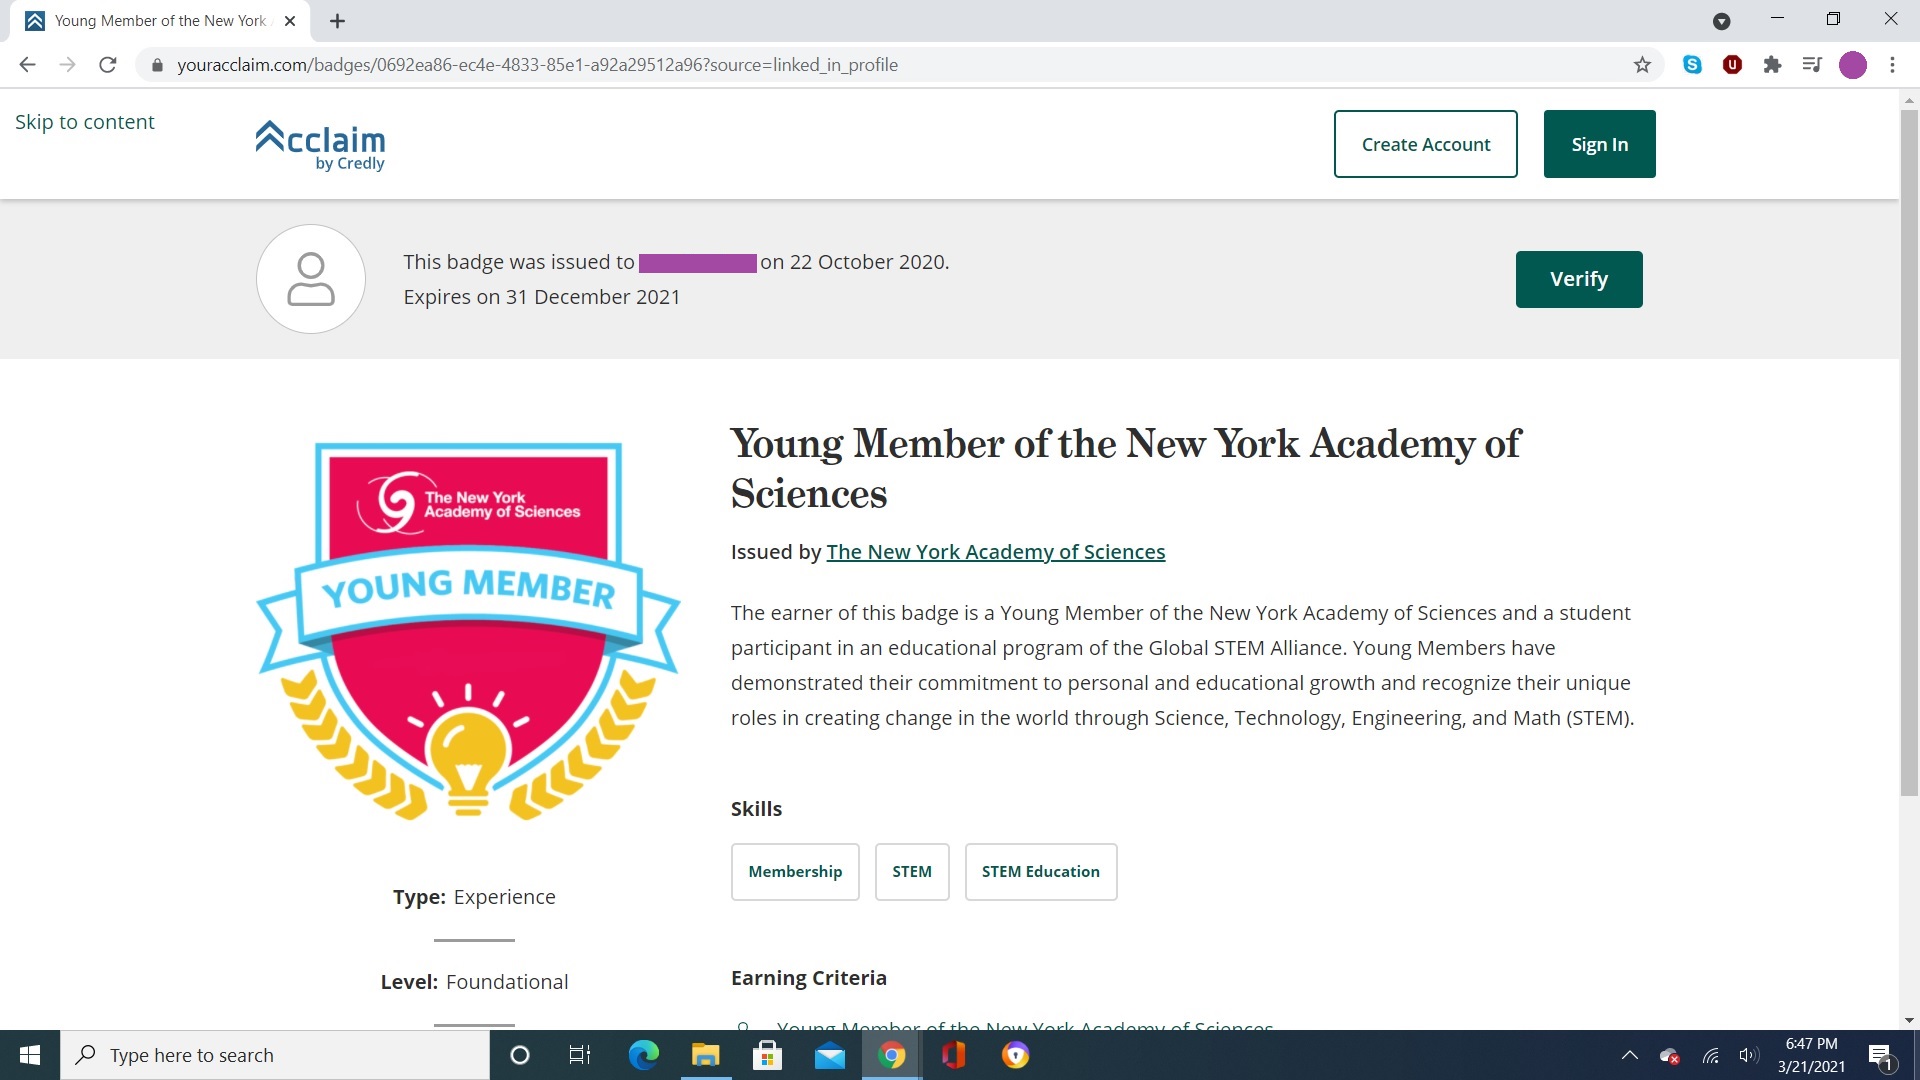Open the Windows Start menu
1920x1080 pixels.
pos(30,1055)
